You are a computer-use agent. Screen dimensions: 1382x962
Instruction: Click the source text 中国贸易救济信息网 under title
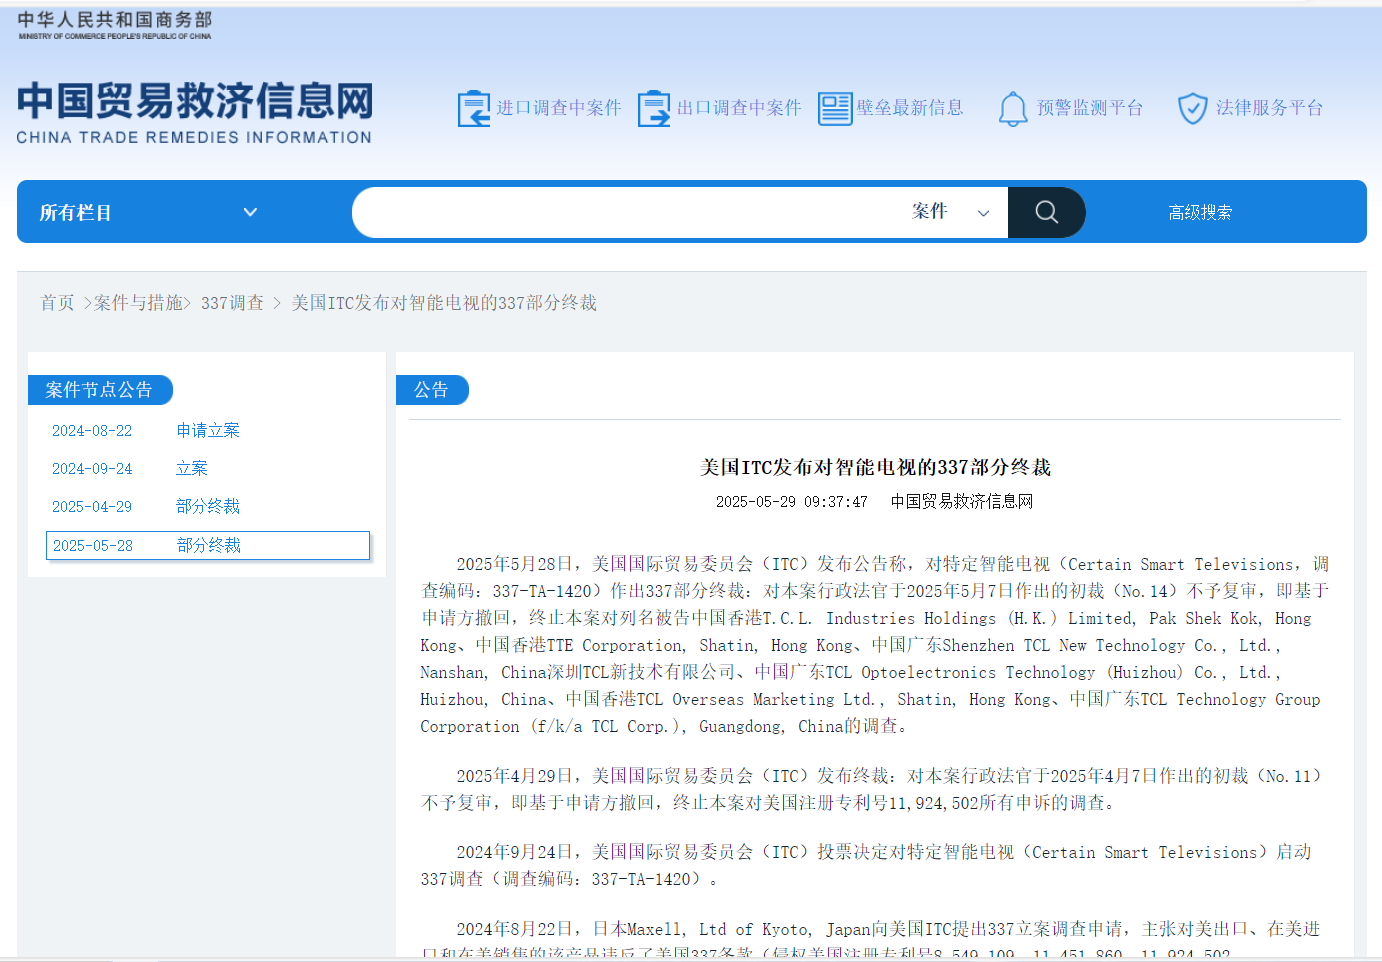tap(962, 501)
